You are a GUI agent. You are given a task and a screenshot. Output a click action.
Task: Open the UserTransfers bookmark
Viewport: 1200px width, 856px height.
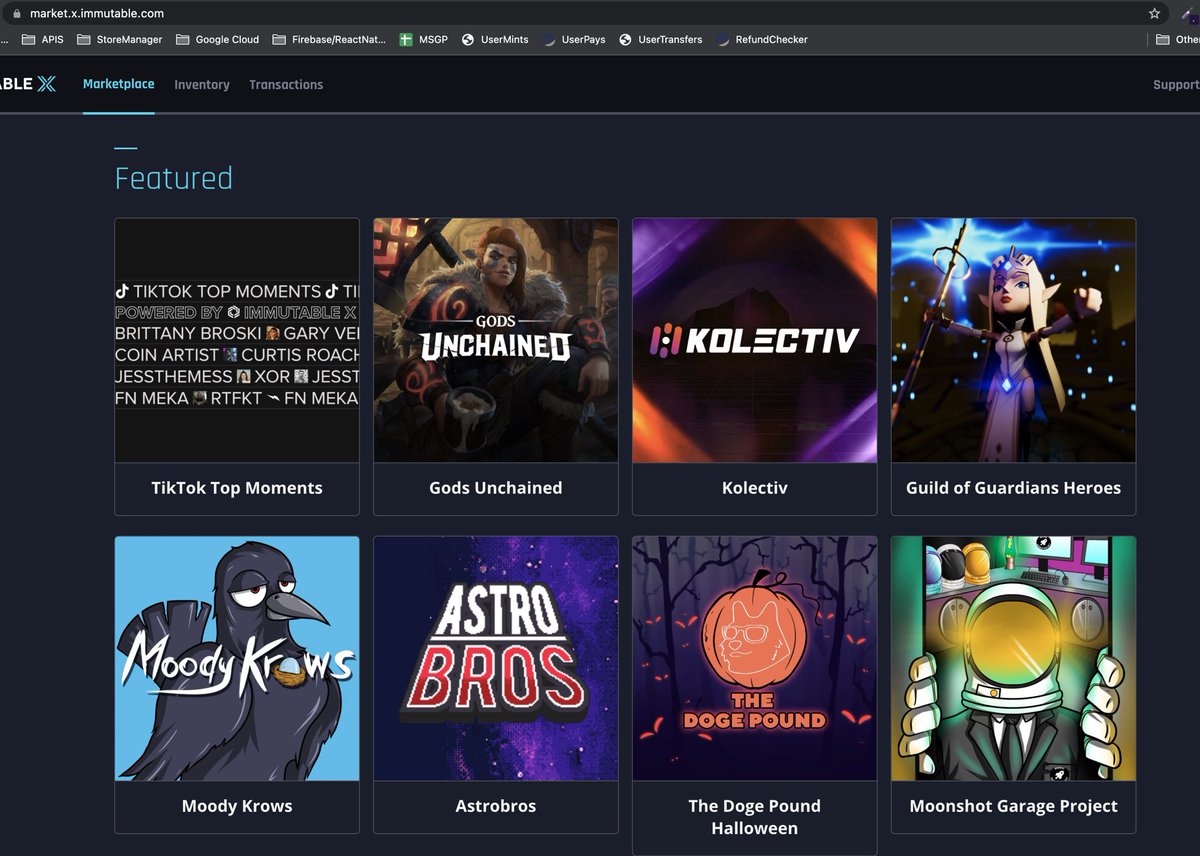pos(661,40)
